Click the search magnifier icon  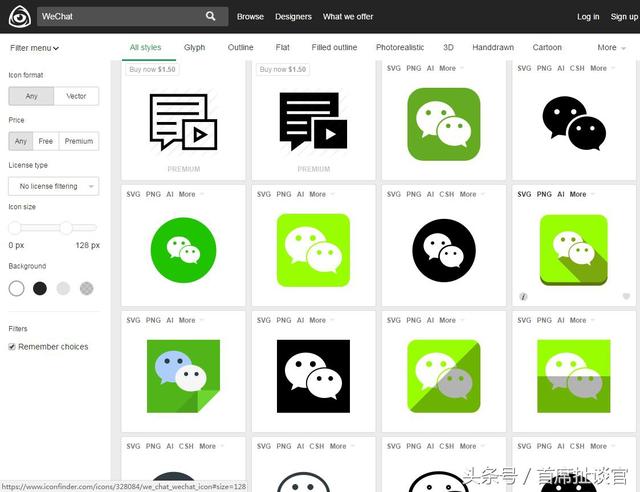click(211, 16)
